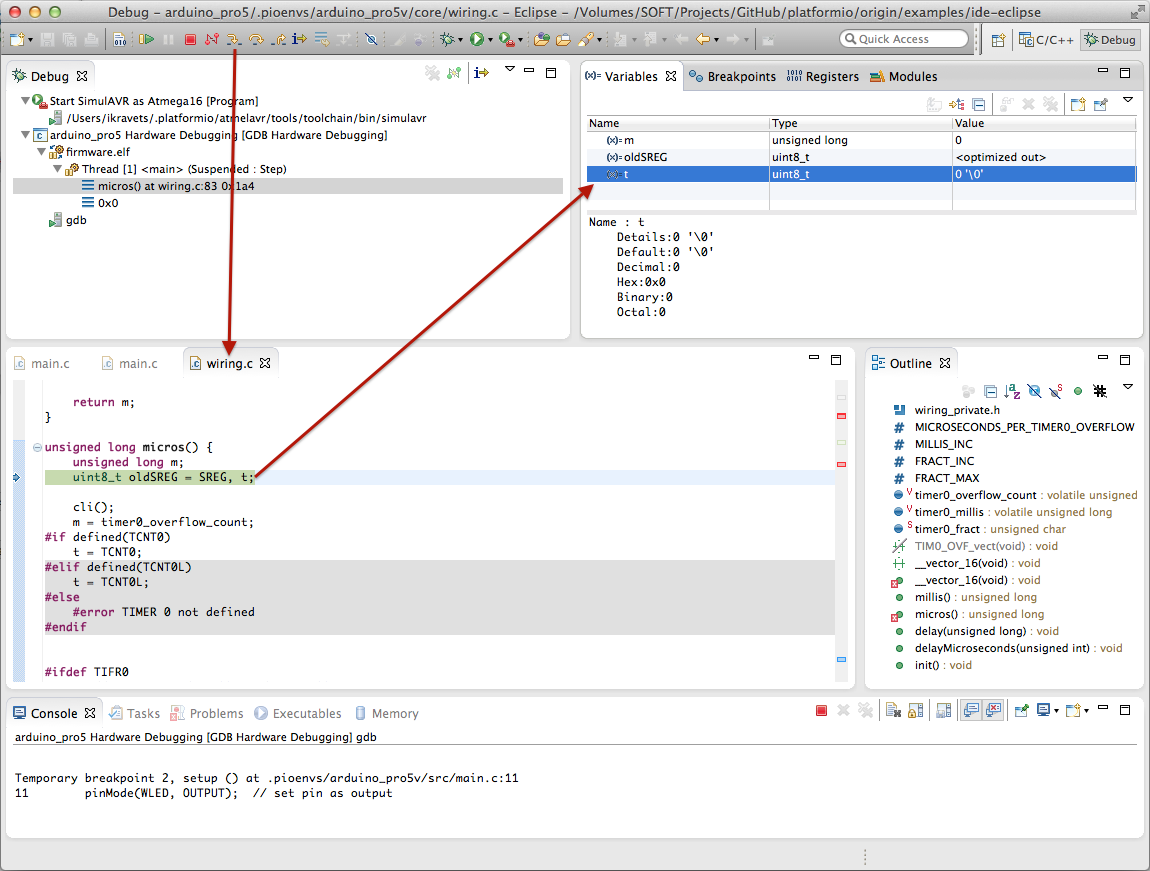Viewport: 1150px width, 871px height.
Task: Click the binary 010 build icon
Action: [x=120, y=40]
